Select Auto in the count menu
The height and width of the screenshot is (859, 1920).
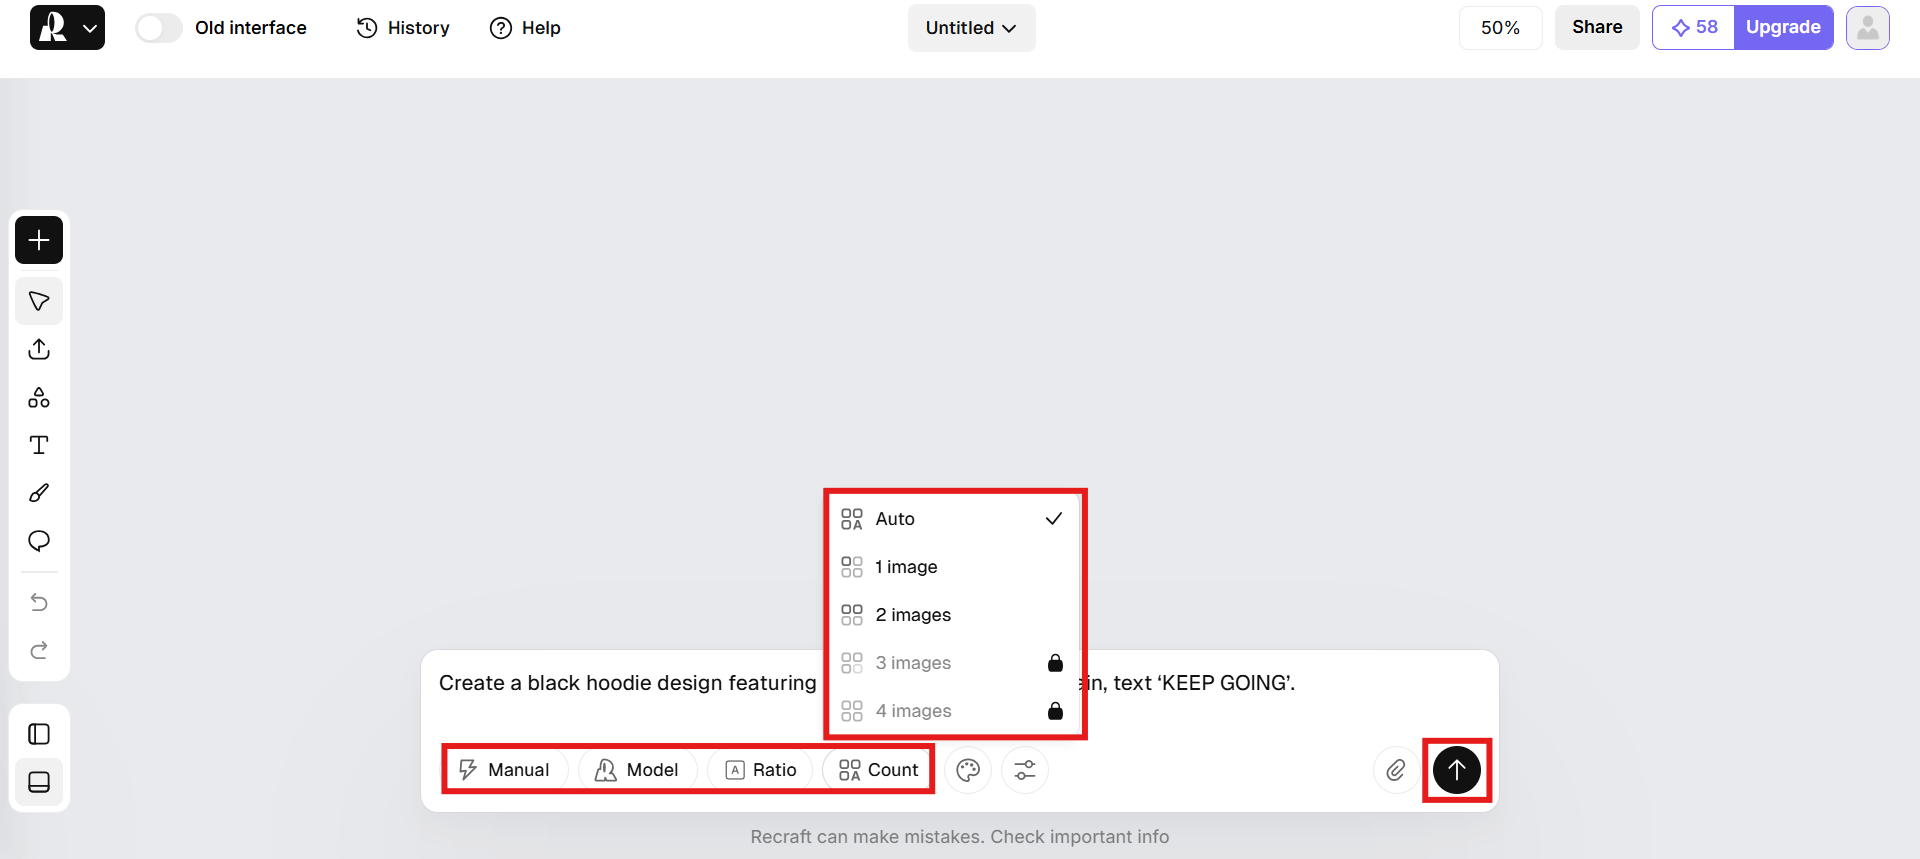coord(955,519)
